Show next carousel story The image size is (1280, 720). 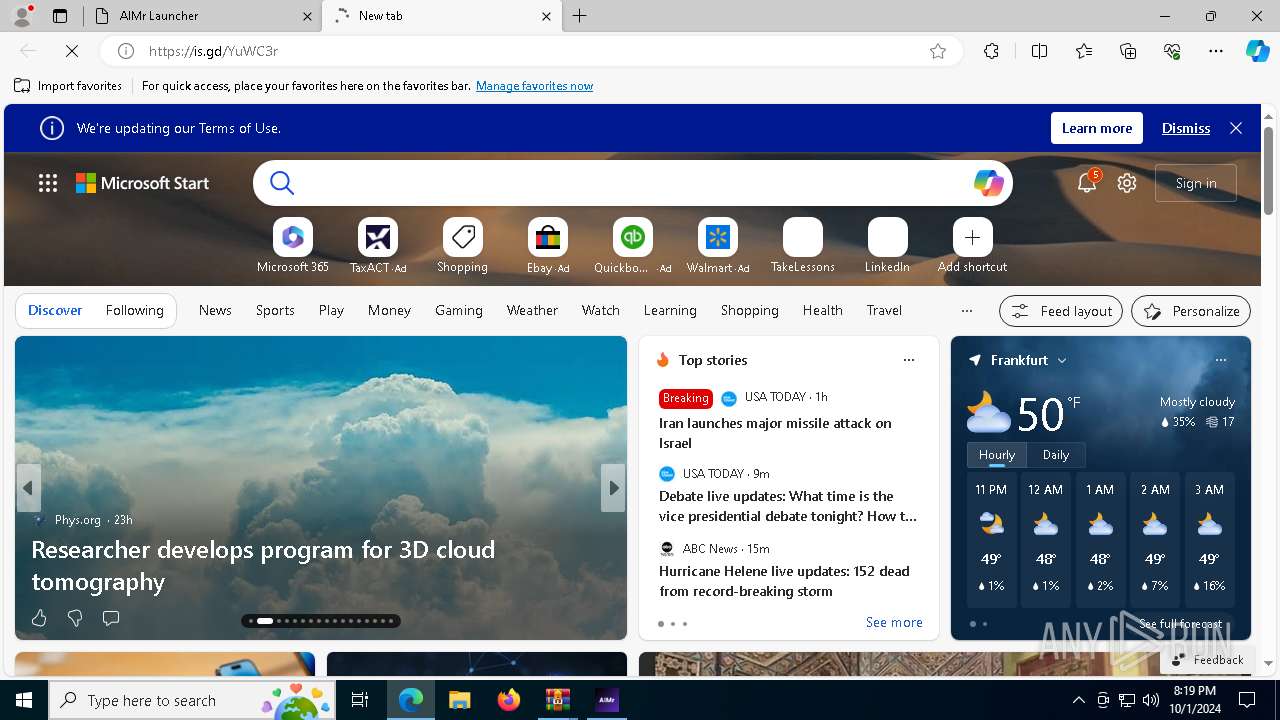[614, 488]
